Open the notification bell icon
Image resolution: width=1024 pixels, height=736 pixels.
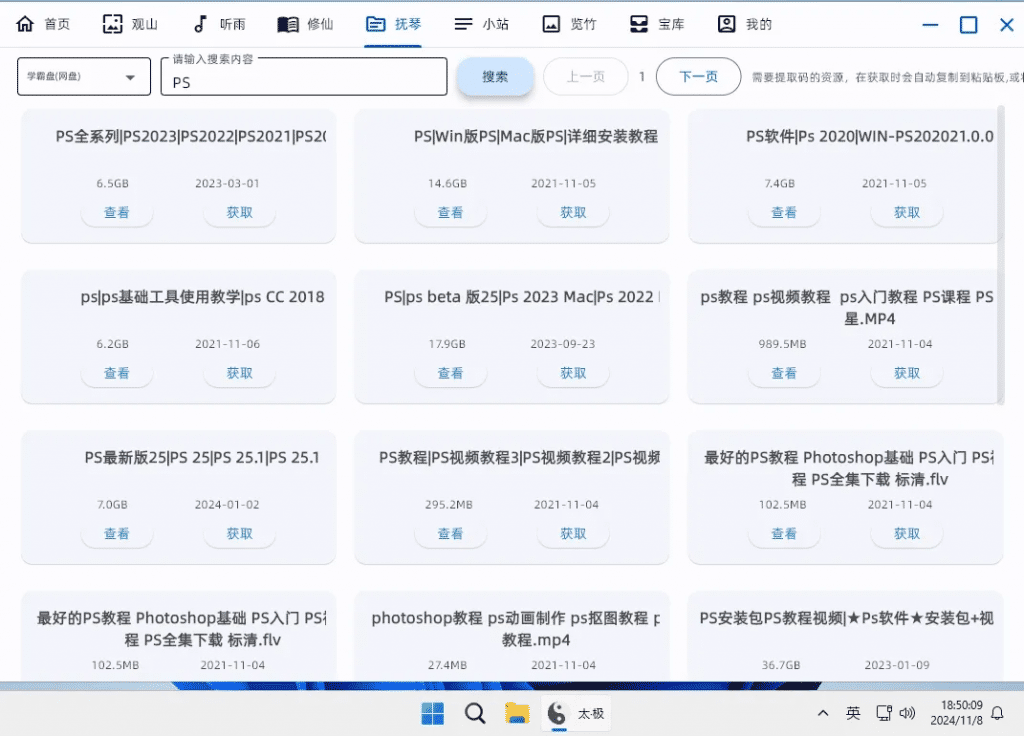click(997, 713)
